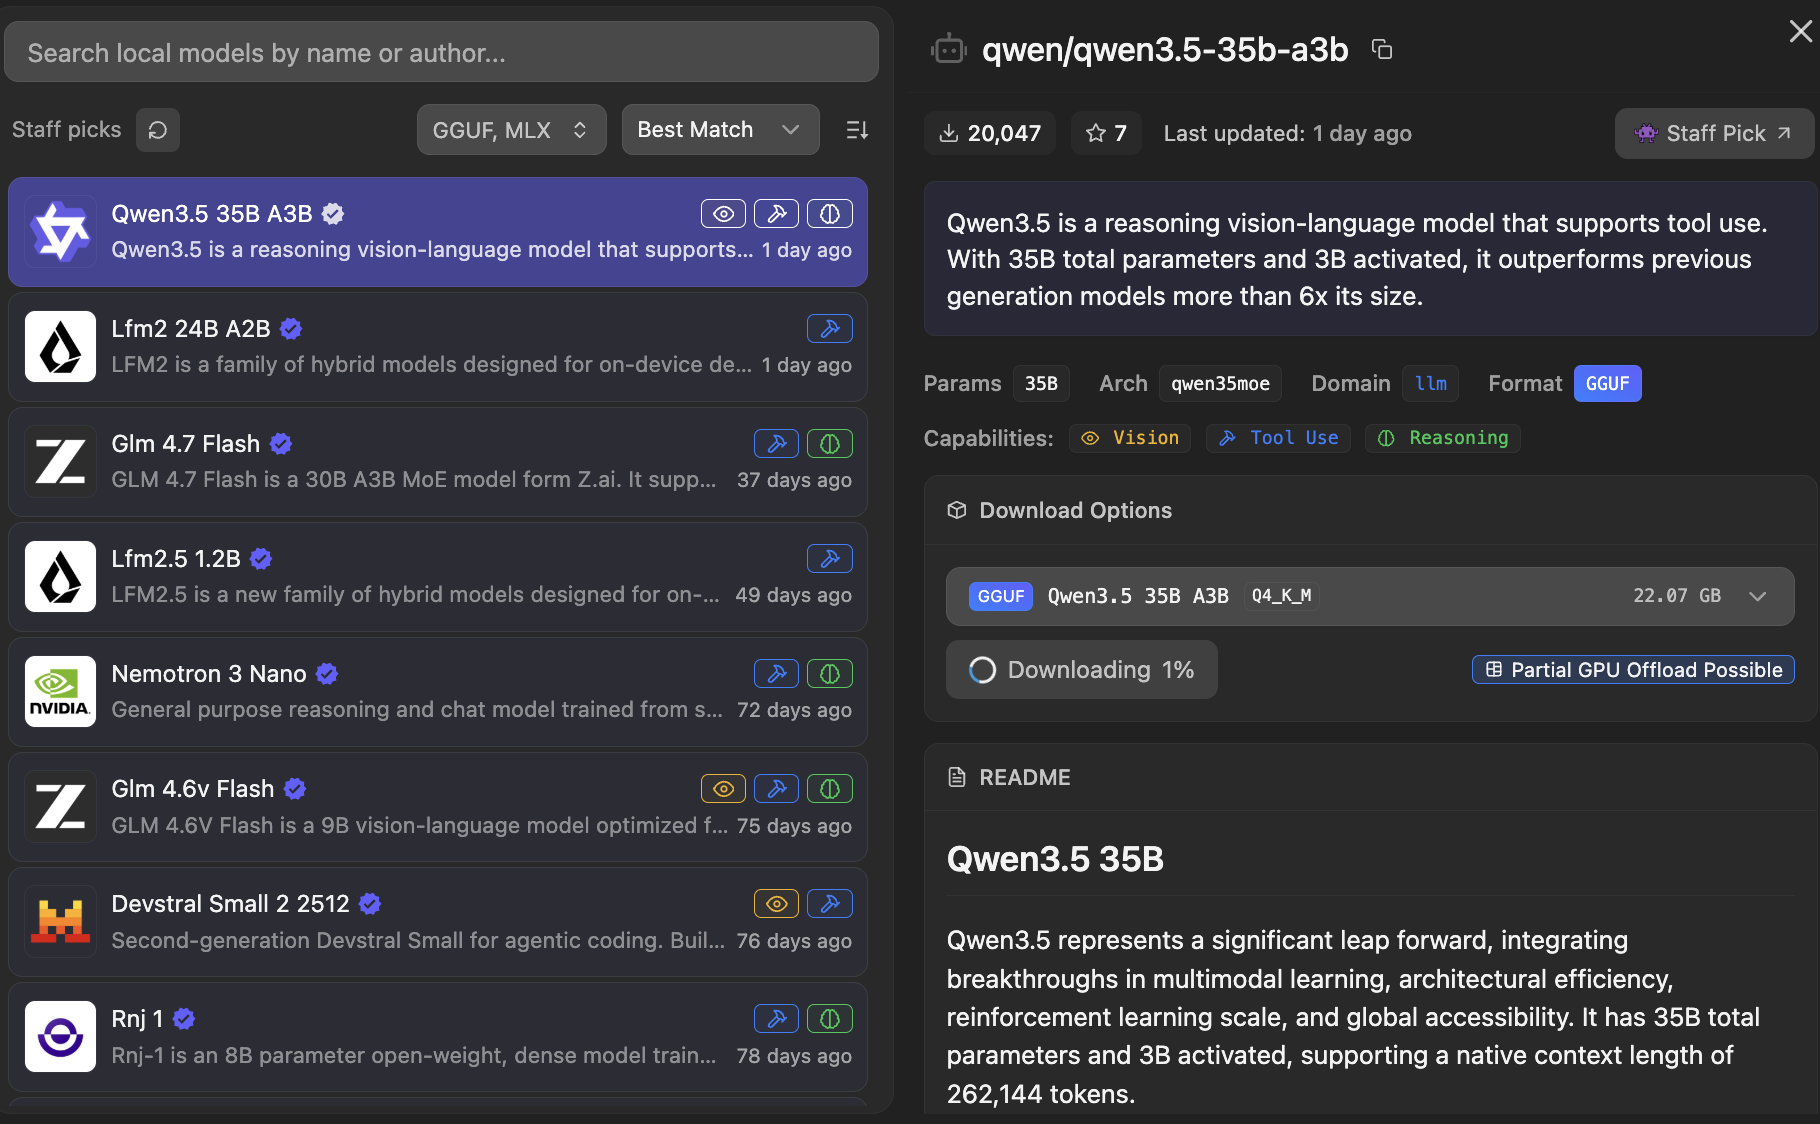
Task: Click the Nvidia Nemotron 3 Nano logo
Action: pos(60,692)
